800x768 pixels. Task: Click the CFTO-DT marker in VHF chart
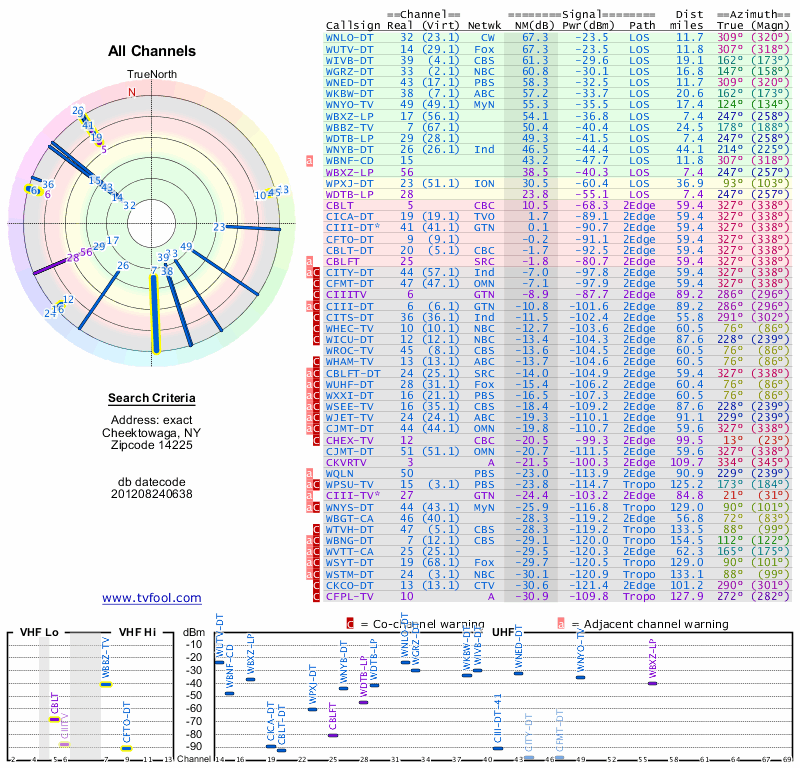[x=127, y=749]
